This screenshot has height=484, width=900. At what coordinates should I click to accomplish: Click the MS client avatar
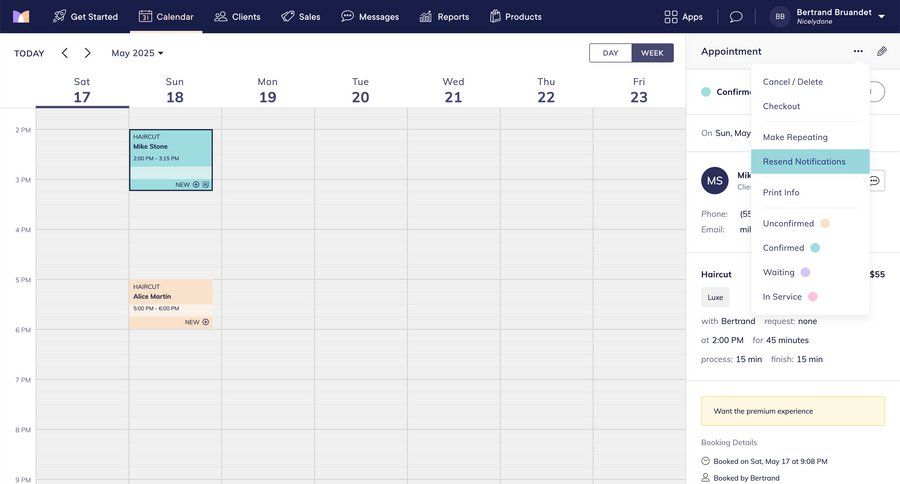click(715, 181)
